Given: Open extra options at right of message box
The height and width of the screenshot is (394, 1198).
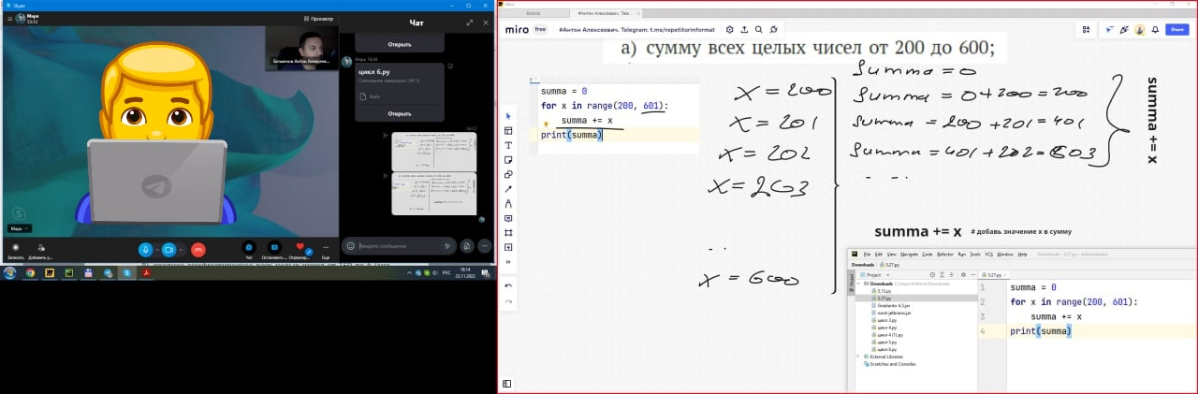Looking at the screenshot, I should click(x=484, y=246).
